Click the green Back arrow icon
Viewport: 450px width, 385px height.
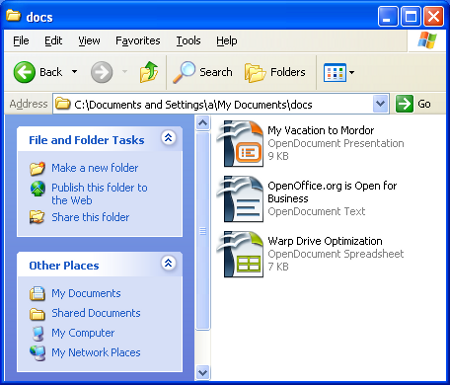tap(24, 72)
